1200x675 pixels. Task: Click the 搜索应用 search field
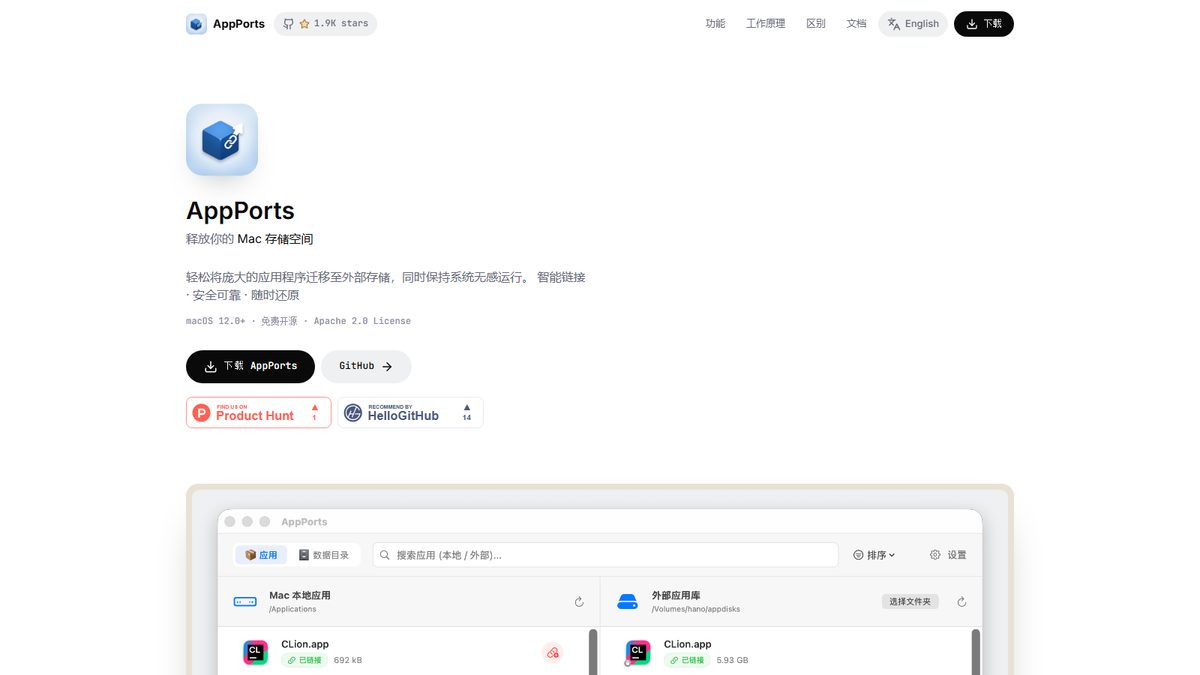point(605,555)
